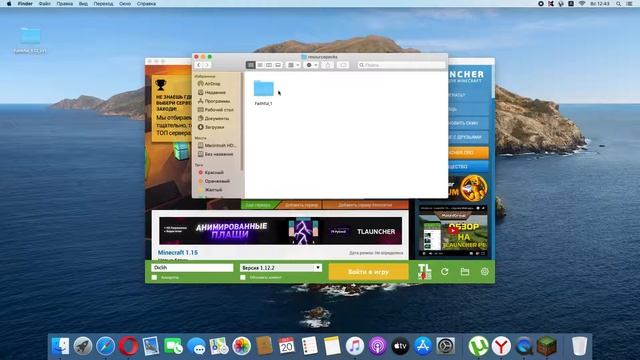Viewport: 640px width, 360px height.
Task: Open the TLauncher game folder icon
Action: 464,271
